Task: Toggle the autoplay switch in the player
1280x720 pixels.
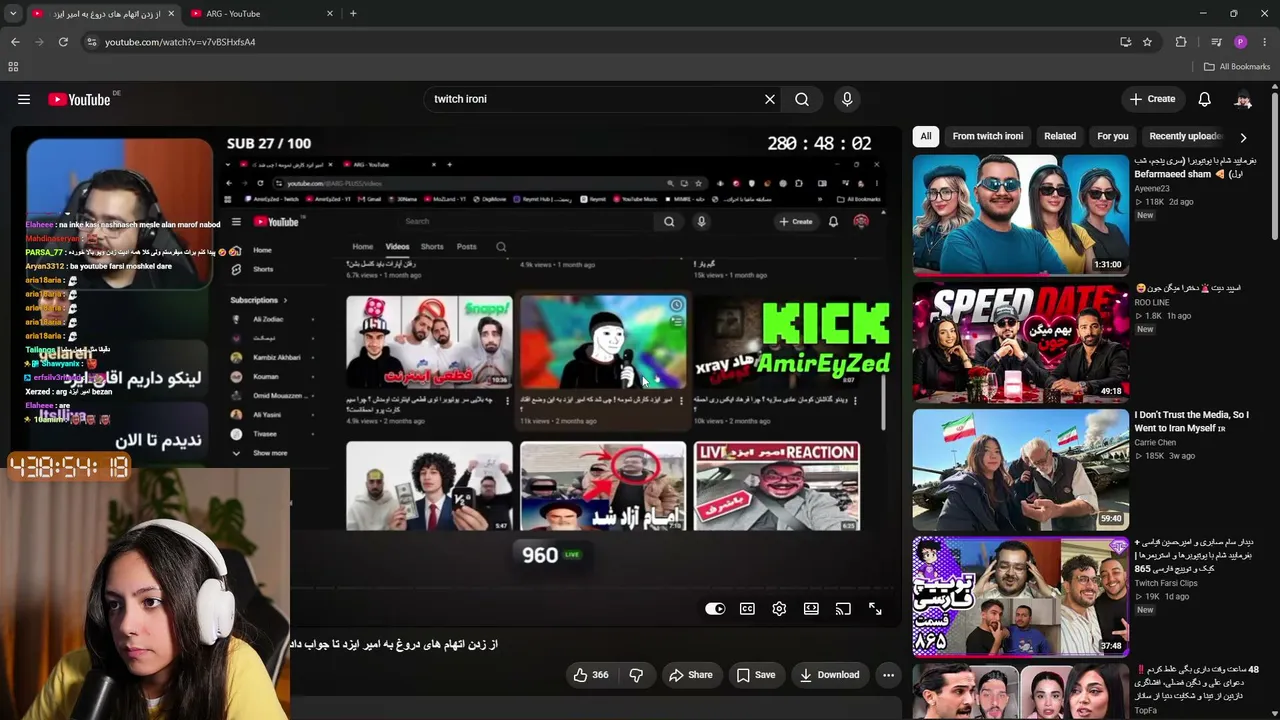Action: [715, 609]
